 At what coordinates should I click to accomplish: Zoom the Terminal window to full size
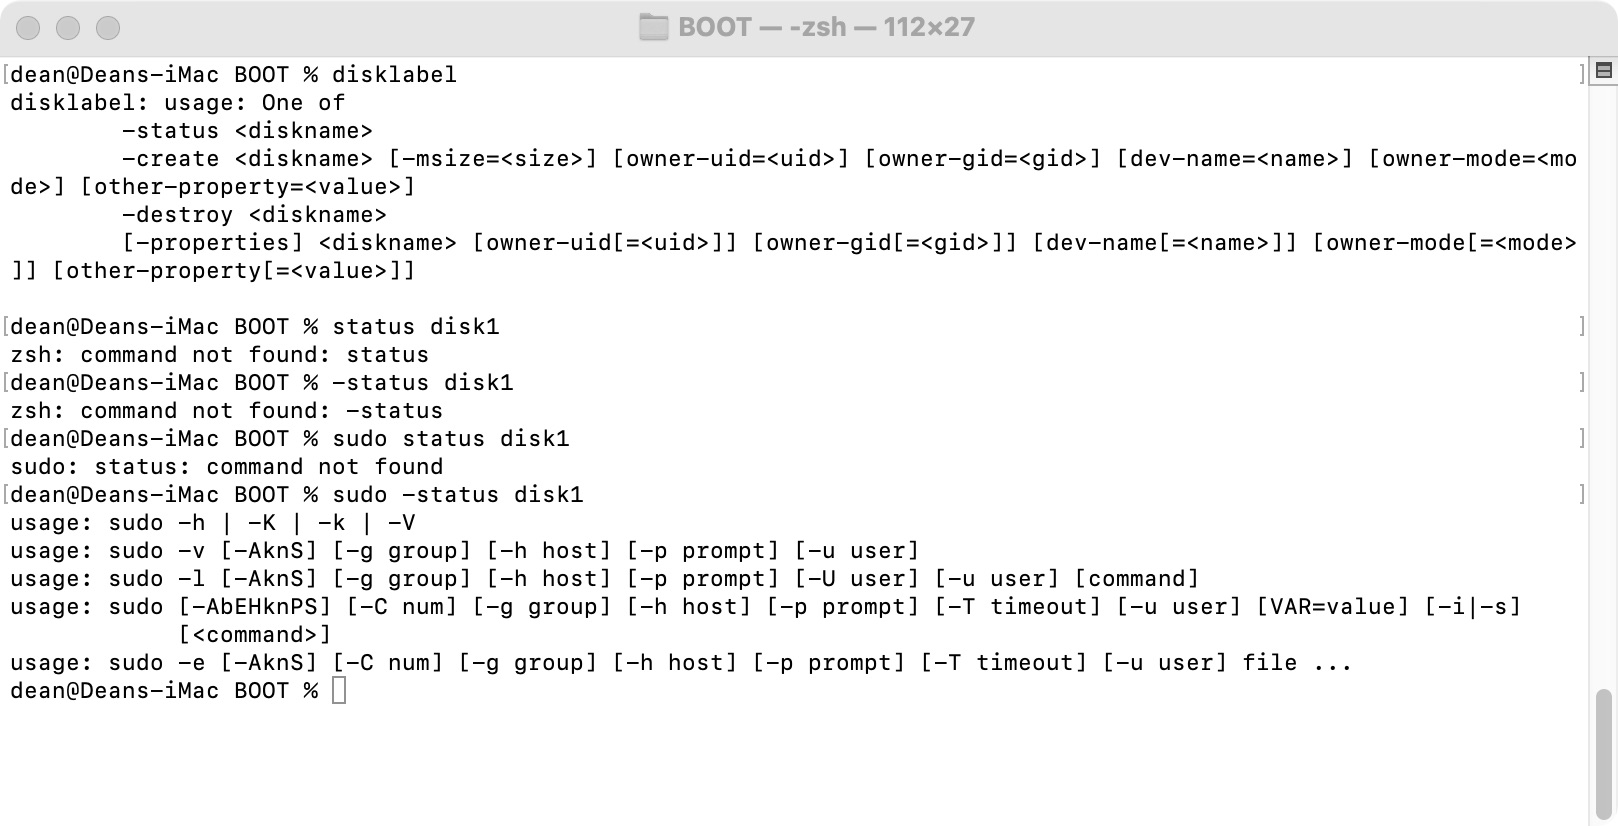(108, 28)
